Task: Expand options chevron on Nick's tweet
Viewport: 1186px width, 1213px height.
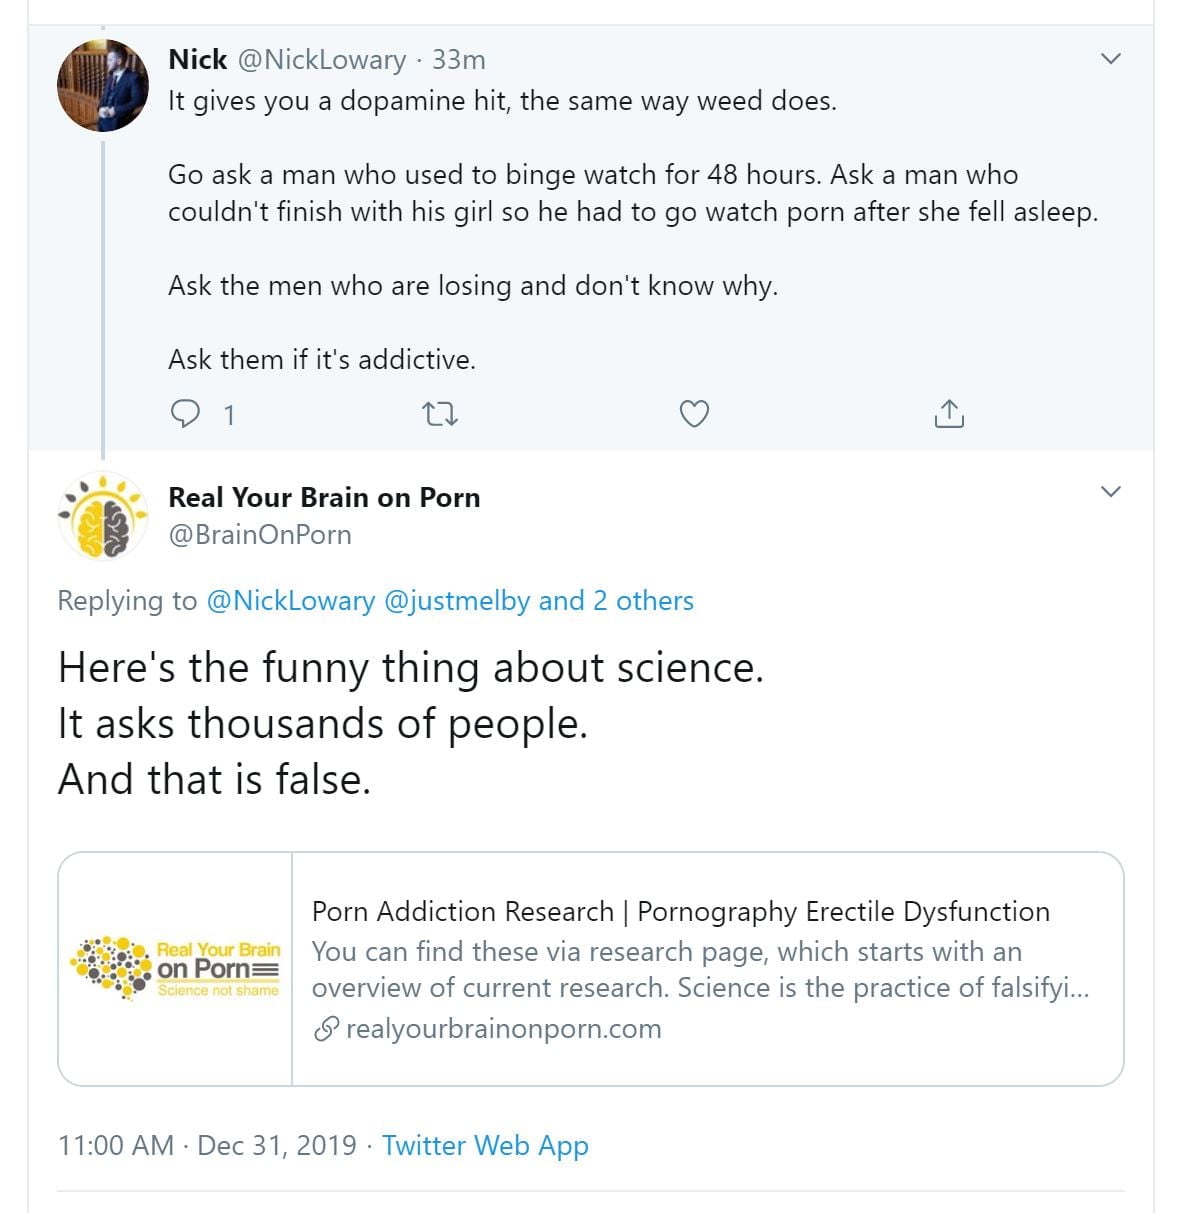Action: coord(1110,59)
